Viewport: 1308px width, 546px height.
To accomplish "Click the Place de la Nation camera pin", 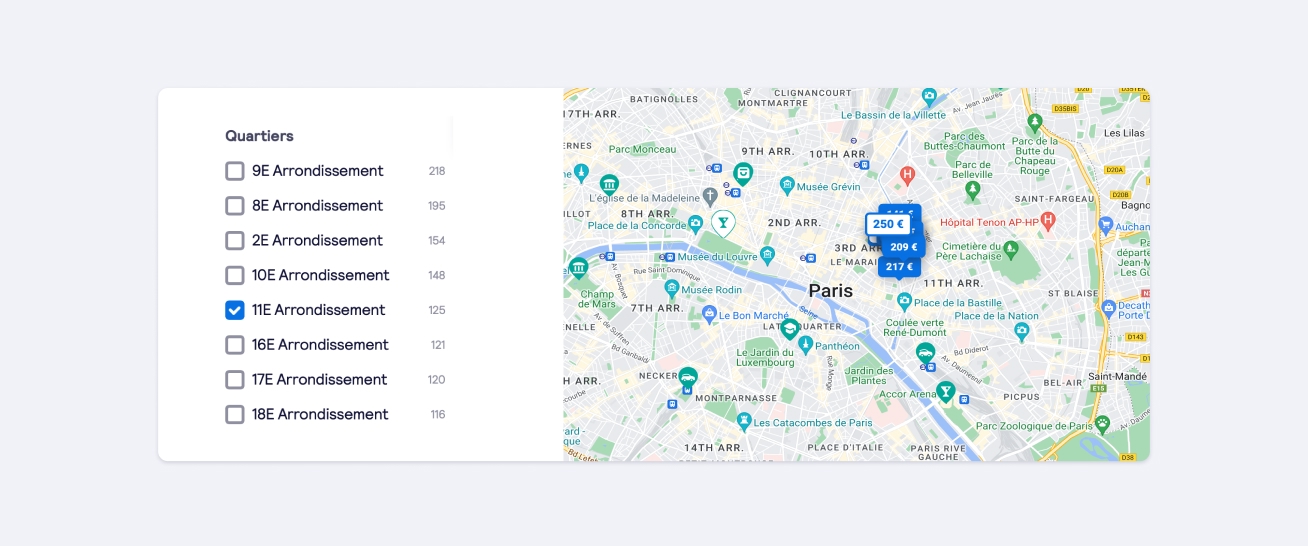I will coord(1021,329).
